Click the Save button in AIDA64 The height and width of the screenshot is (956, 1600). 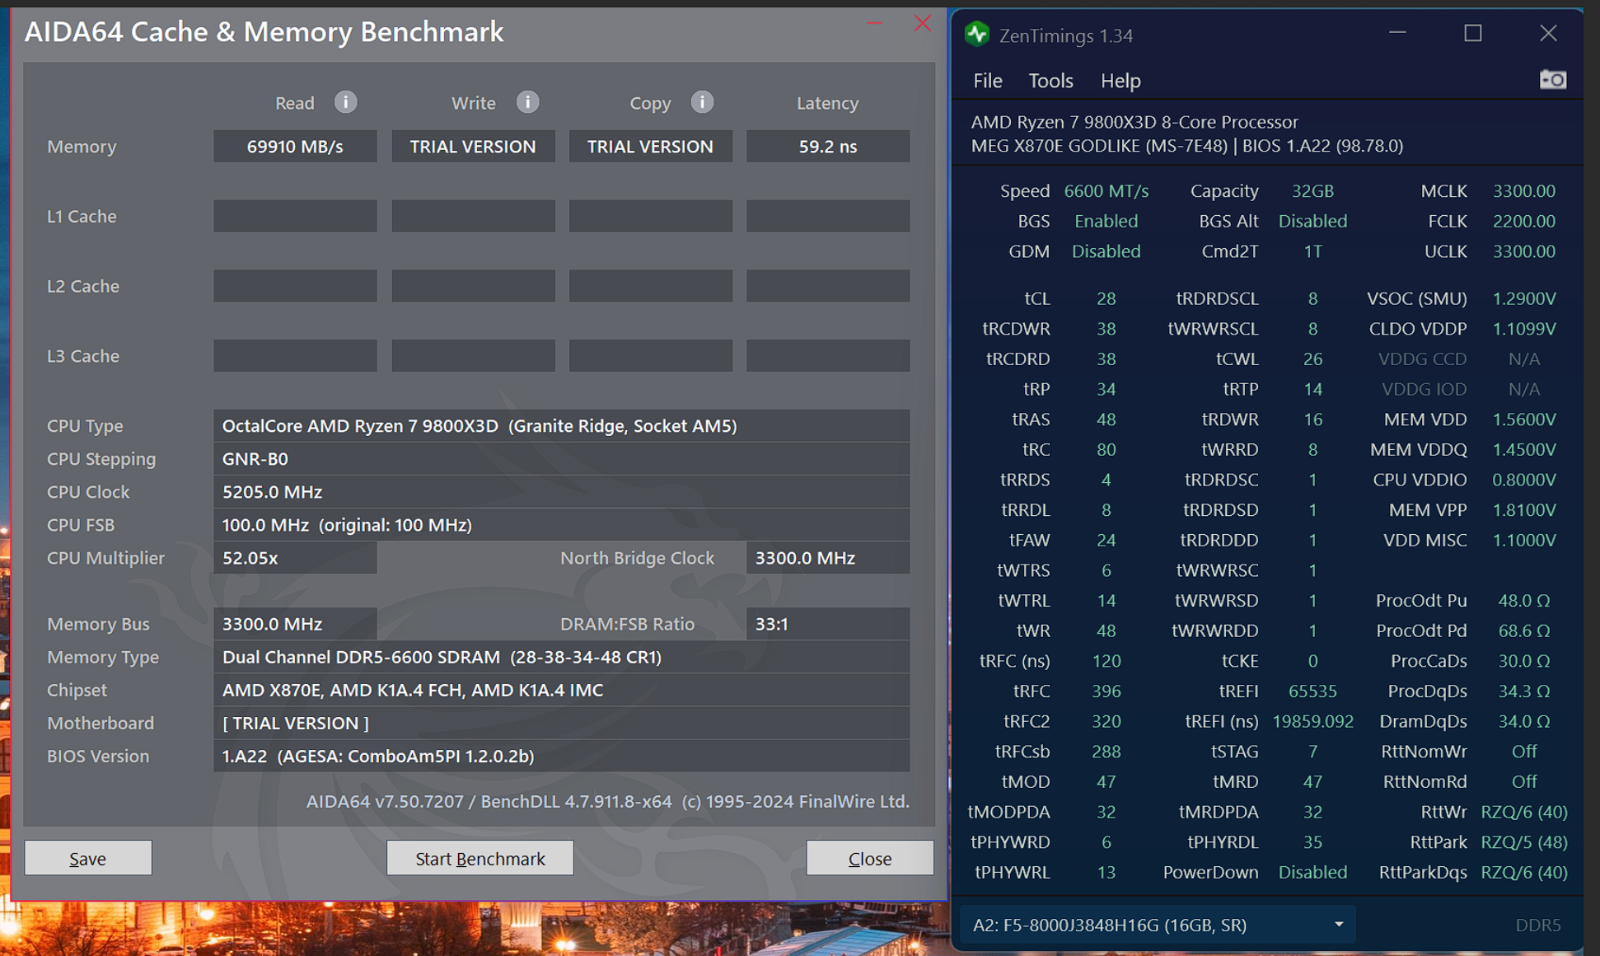tap(88, 858)
